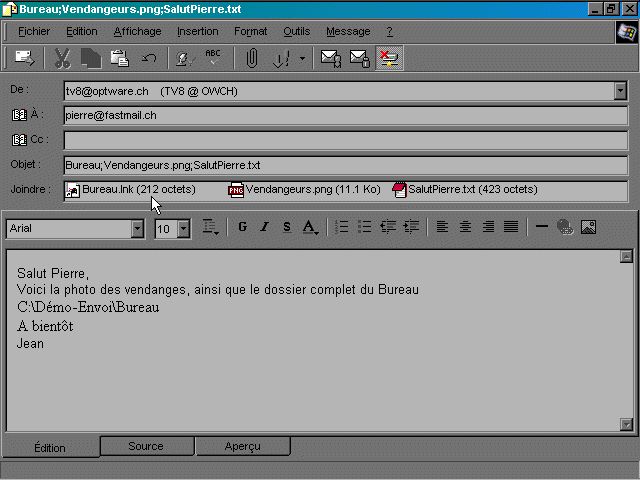Viewport: 640px width, 480px height.
Task: Open the font color picker
Action: [310, 227]
